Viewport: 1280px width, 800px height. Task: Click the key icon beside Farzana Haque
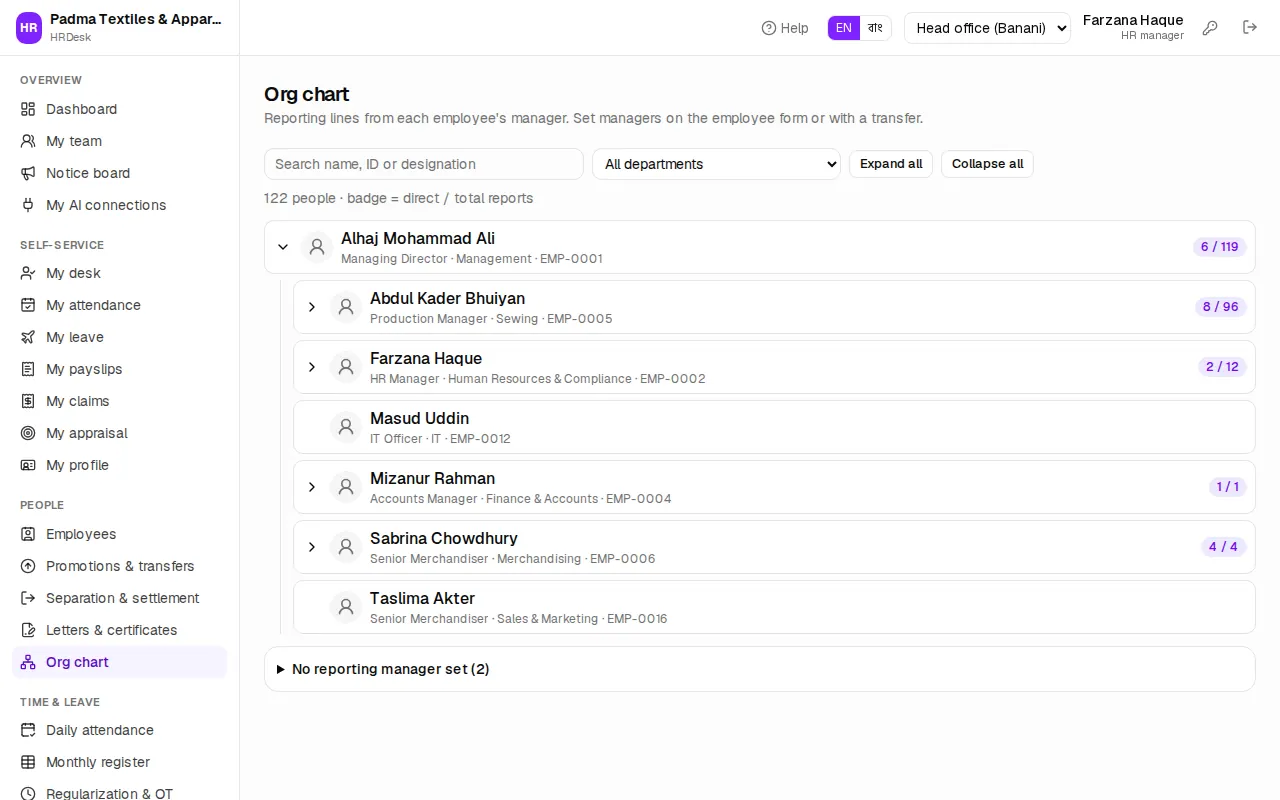[1210, 28]
